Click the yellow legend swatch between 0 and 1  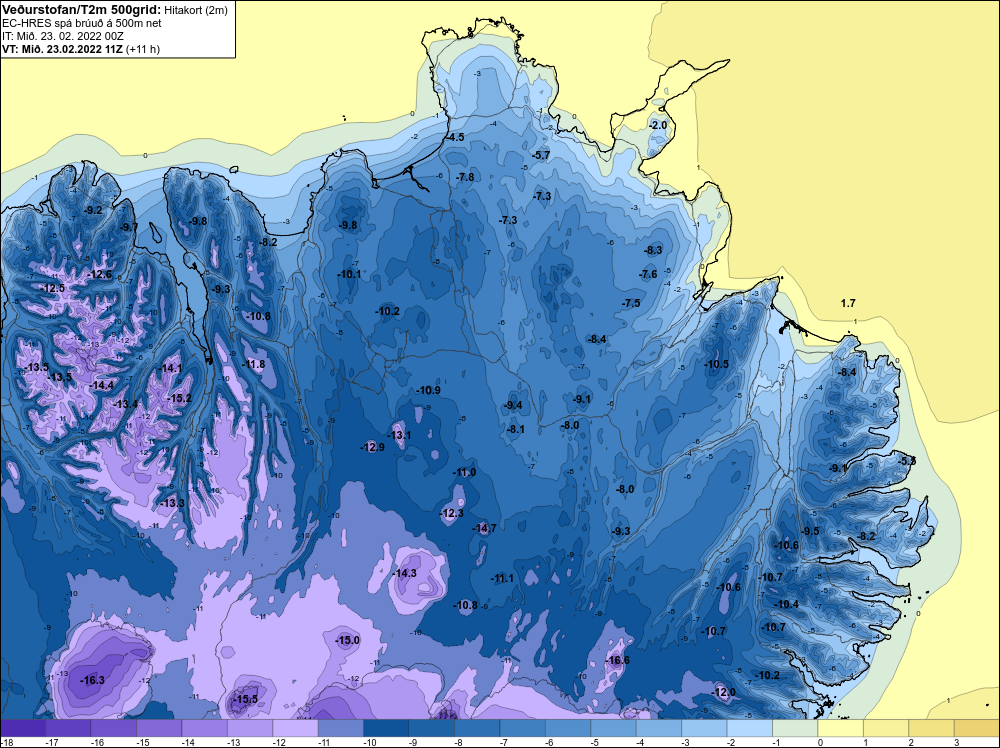coord(841,728)
